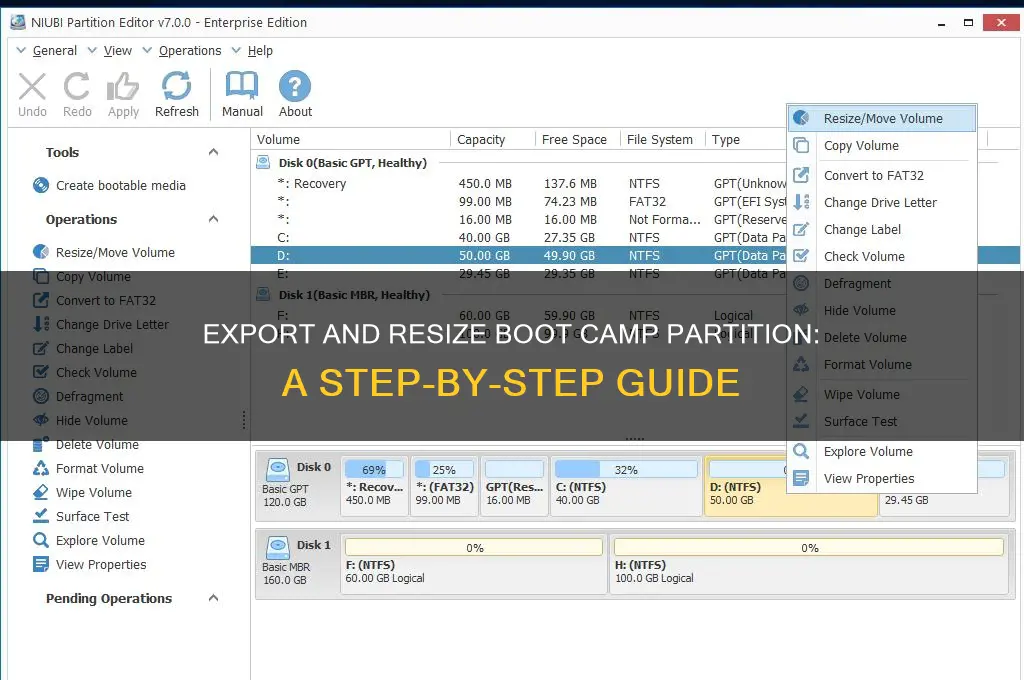Apply pending changes with the thumbs-up icon
This screenshot has height=680, width=1024.
[x=123, y=86]
